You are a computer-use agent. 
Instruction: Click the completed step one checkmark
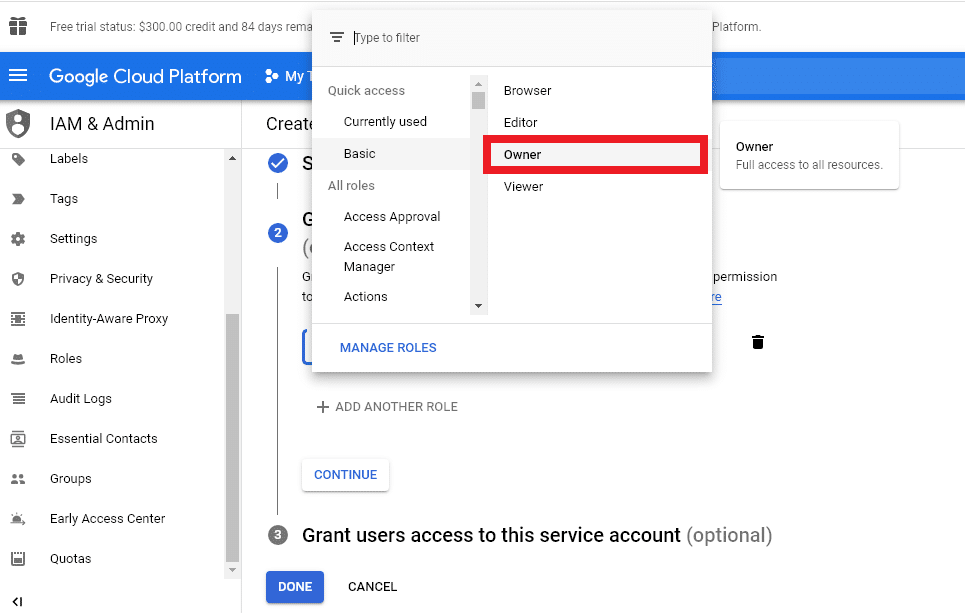click(278, 163)
